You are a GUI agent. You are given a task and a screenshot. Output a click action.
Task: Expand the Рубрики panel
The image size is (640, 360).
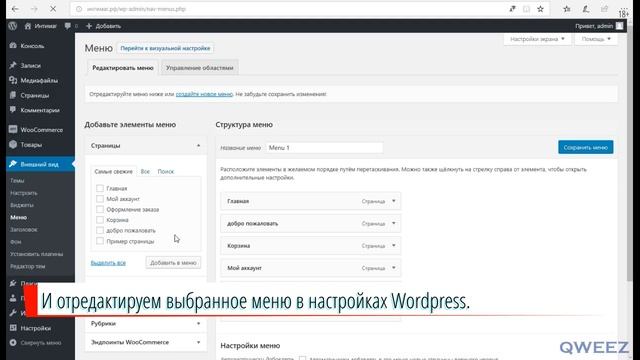[x=146, y=324]
